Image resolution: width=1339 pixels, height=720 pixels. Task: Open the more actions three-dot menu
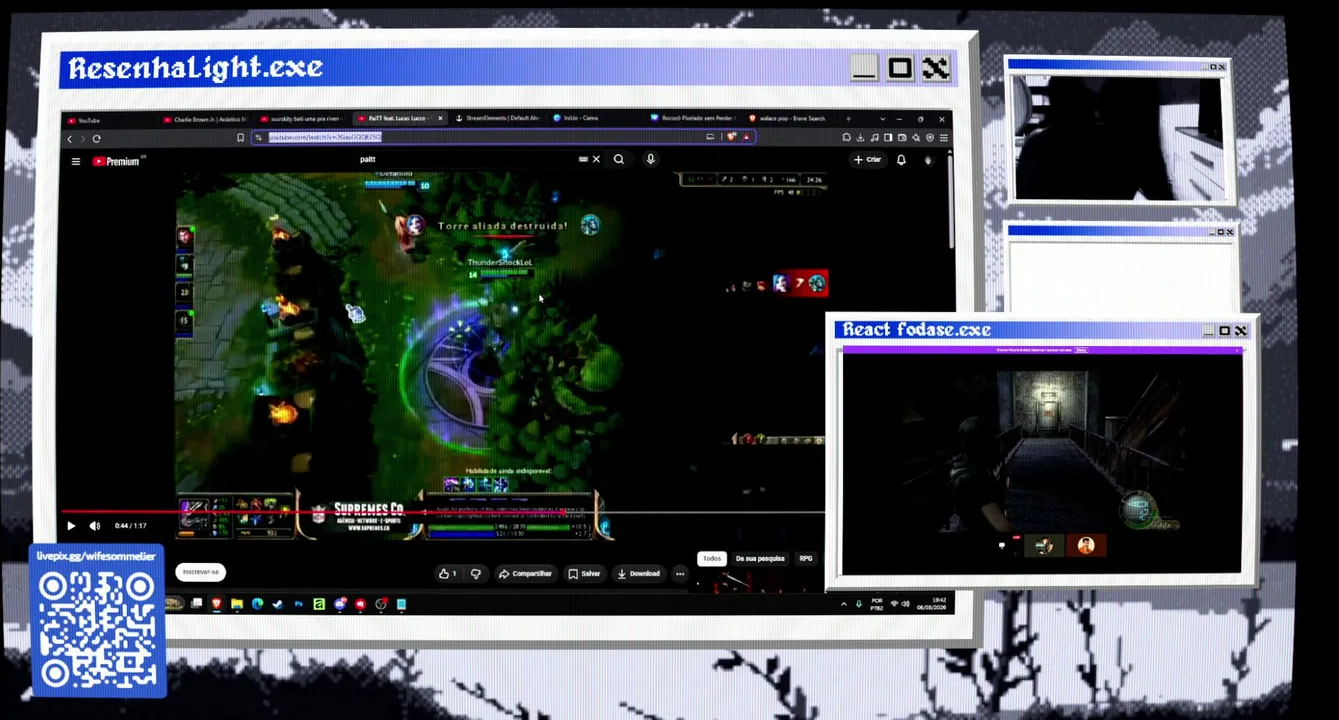[x=680, y=573]
